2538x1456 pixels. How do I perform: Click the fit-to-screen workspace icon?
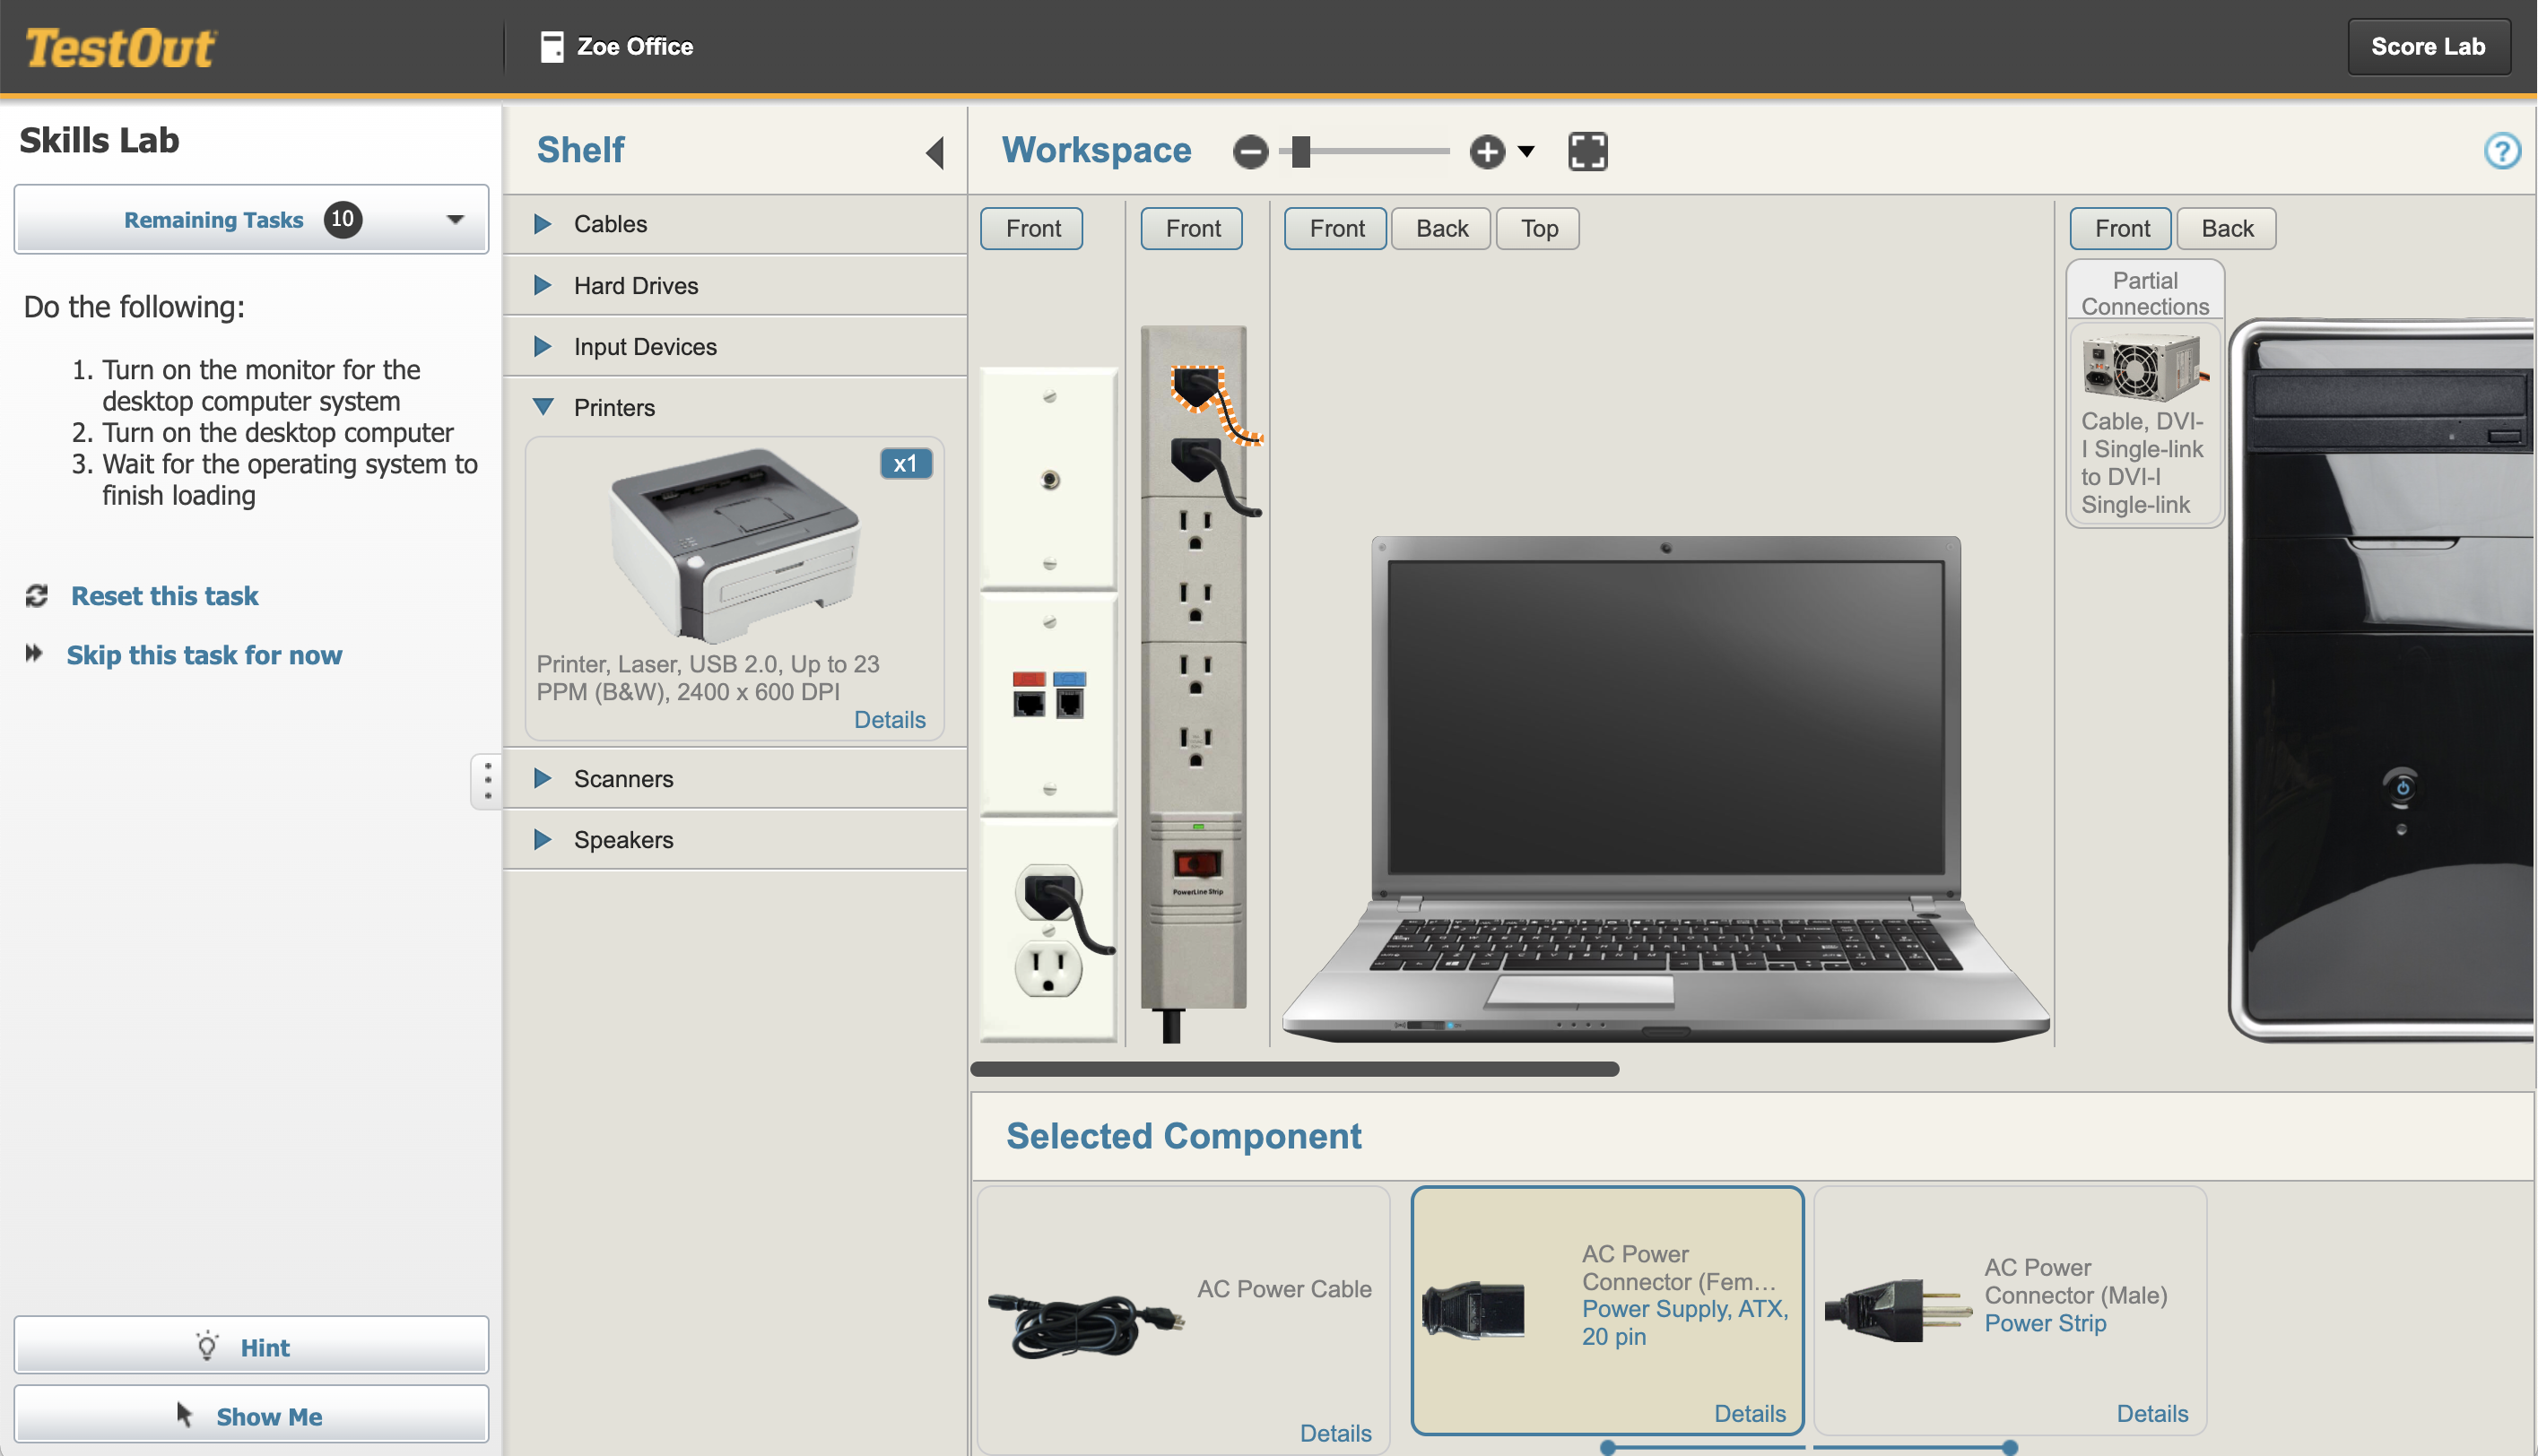click(1587, 152)
